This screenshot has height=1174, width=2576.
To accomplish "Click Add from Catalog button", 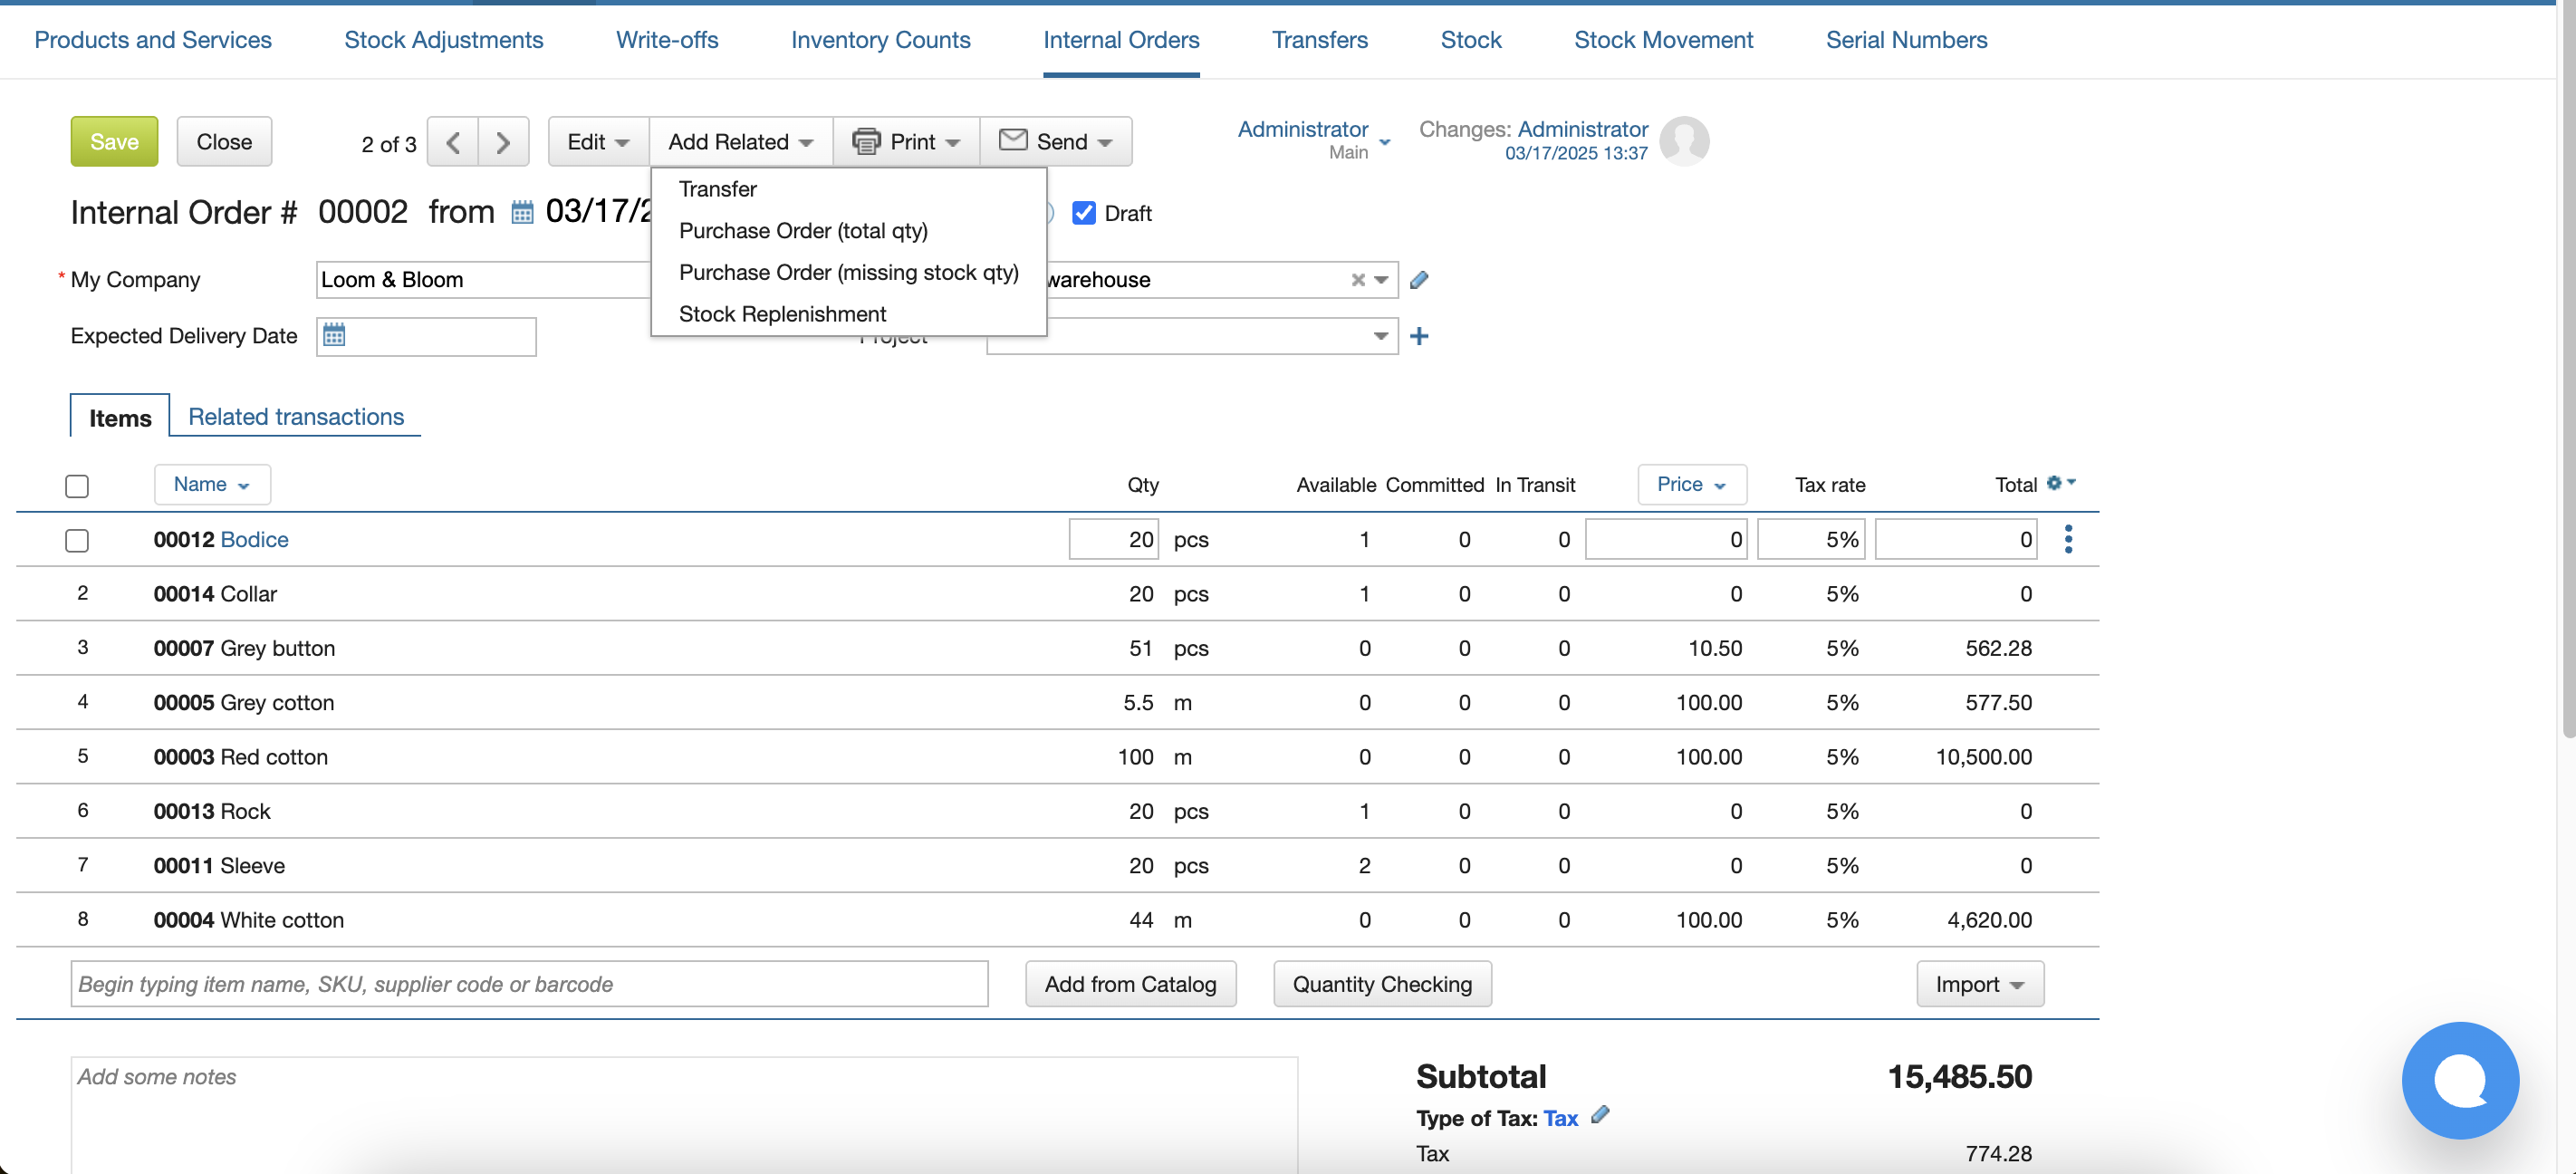I will coord(1130,984).
